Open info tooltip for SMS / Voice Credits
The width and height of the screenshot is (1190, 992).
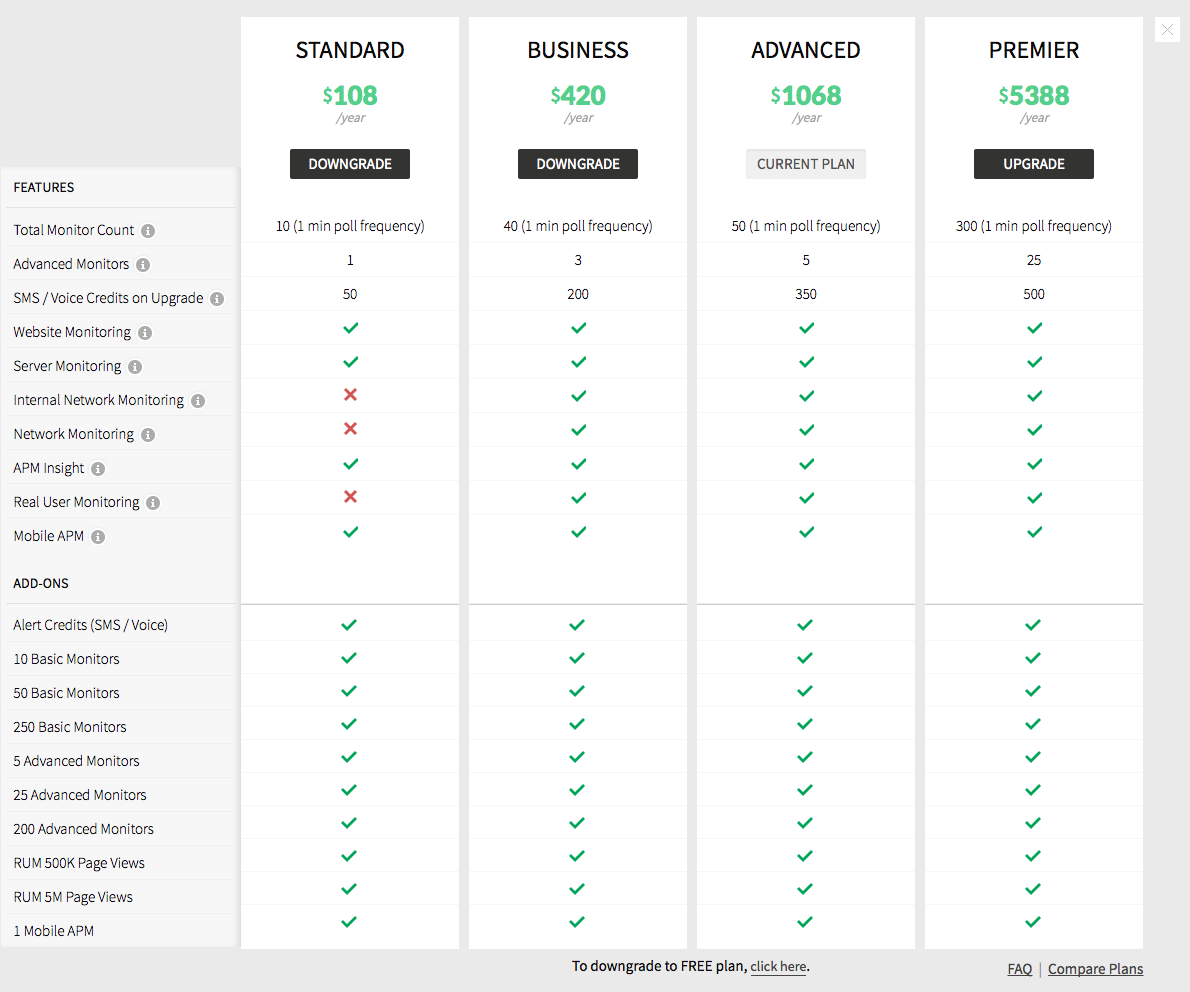[x=217, y=299]
